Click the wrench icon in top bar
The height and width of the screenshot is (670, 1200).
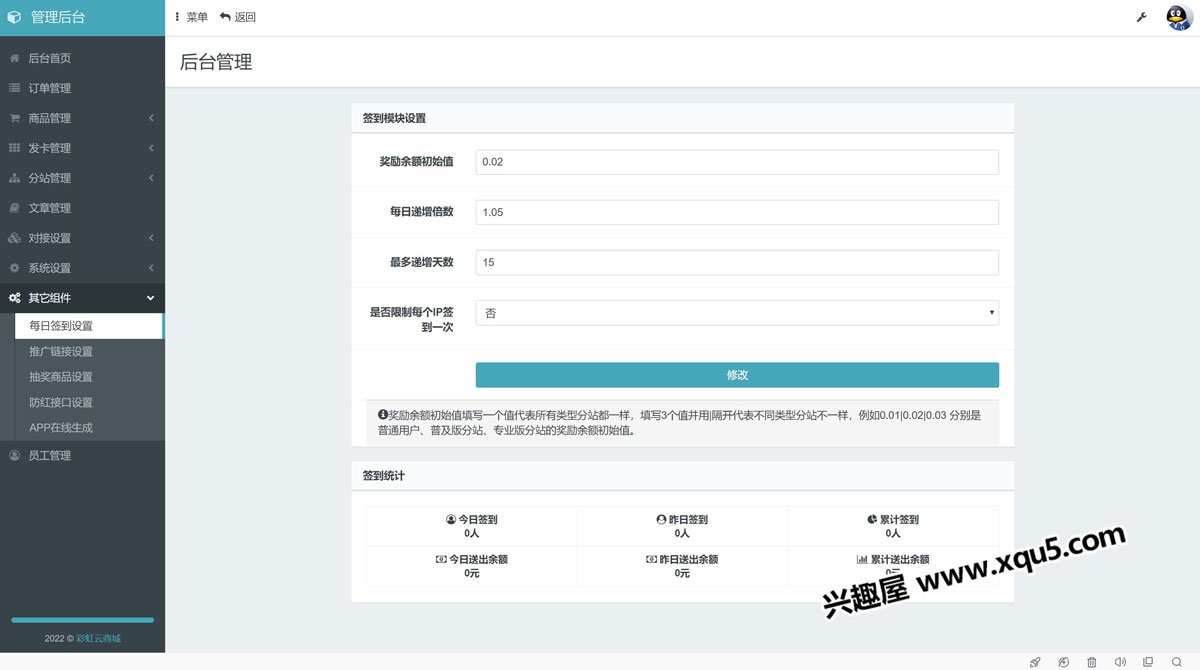tap(1141, 17)
